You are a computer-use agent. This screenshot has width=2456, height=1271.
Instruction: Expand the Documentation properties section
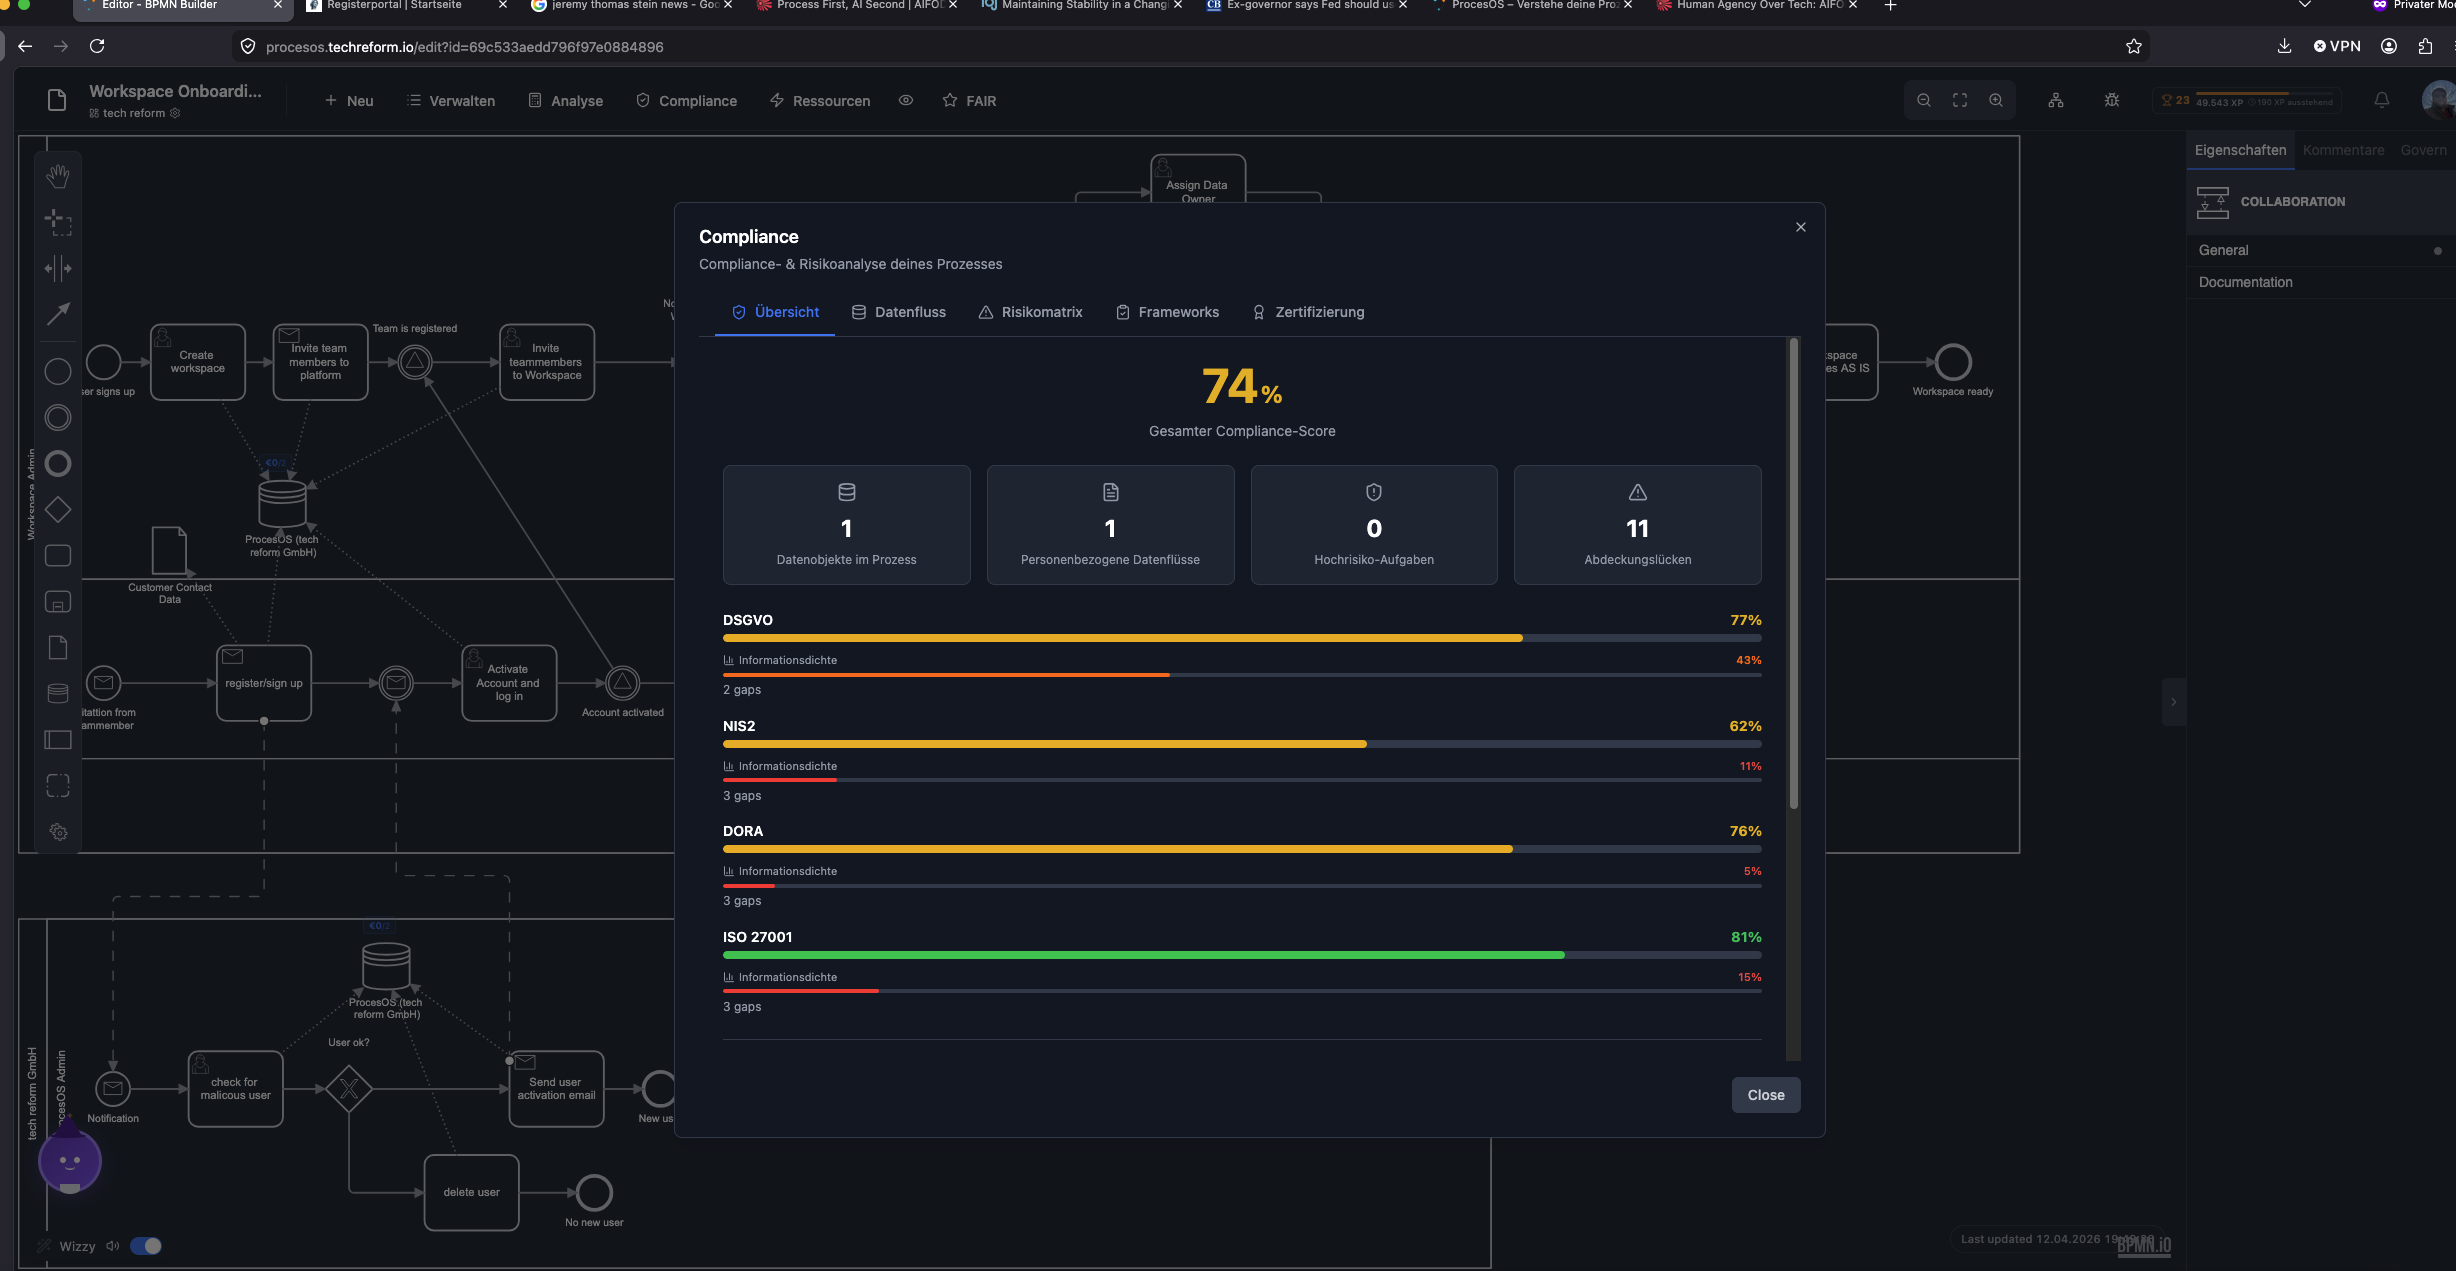(x=2320, y=282)
